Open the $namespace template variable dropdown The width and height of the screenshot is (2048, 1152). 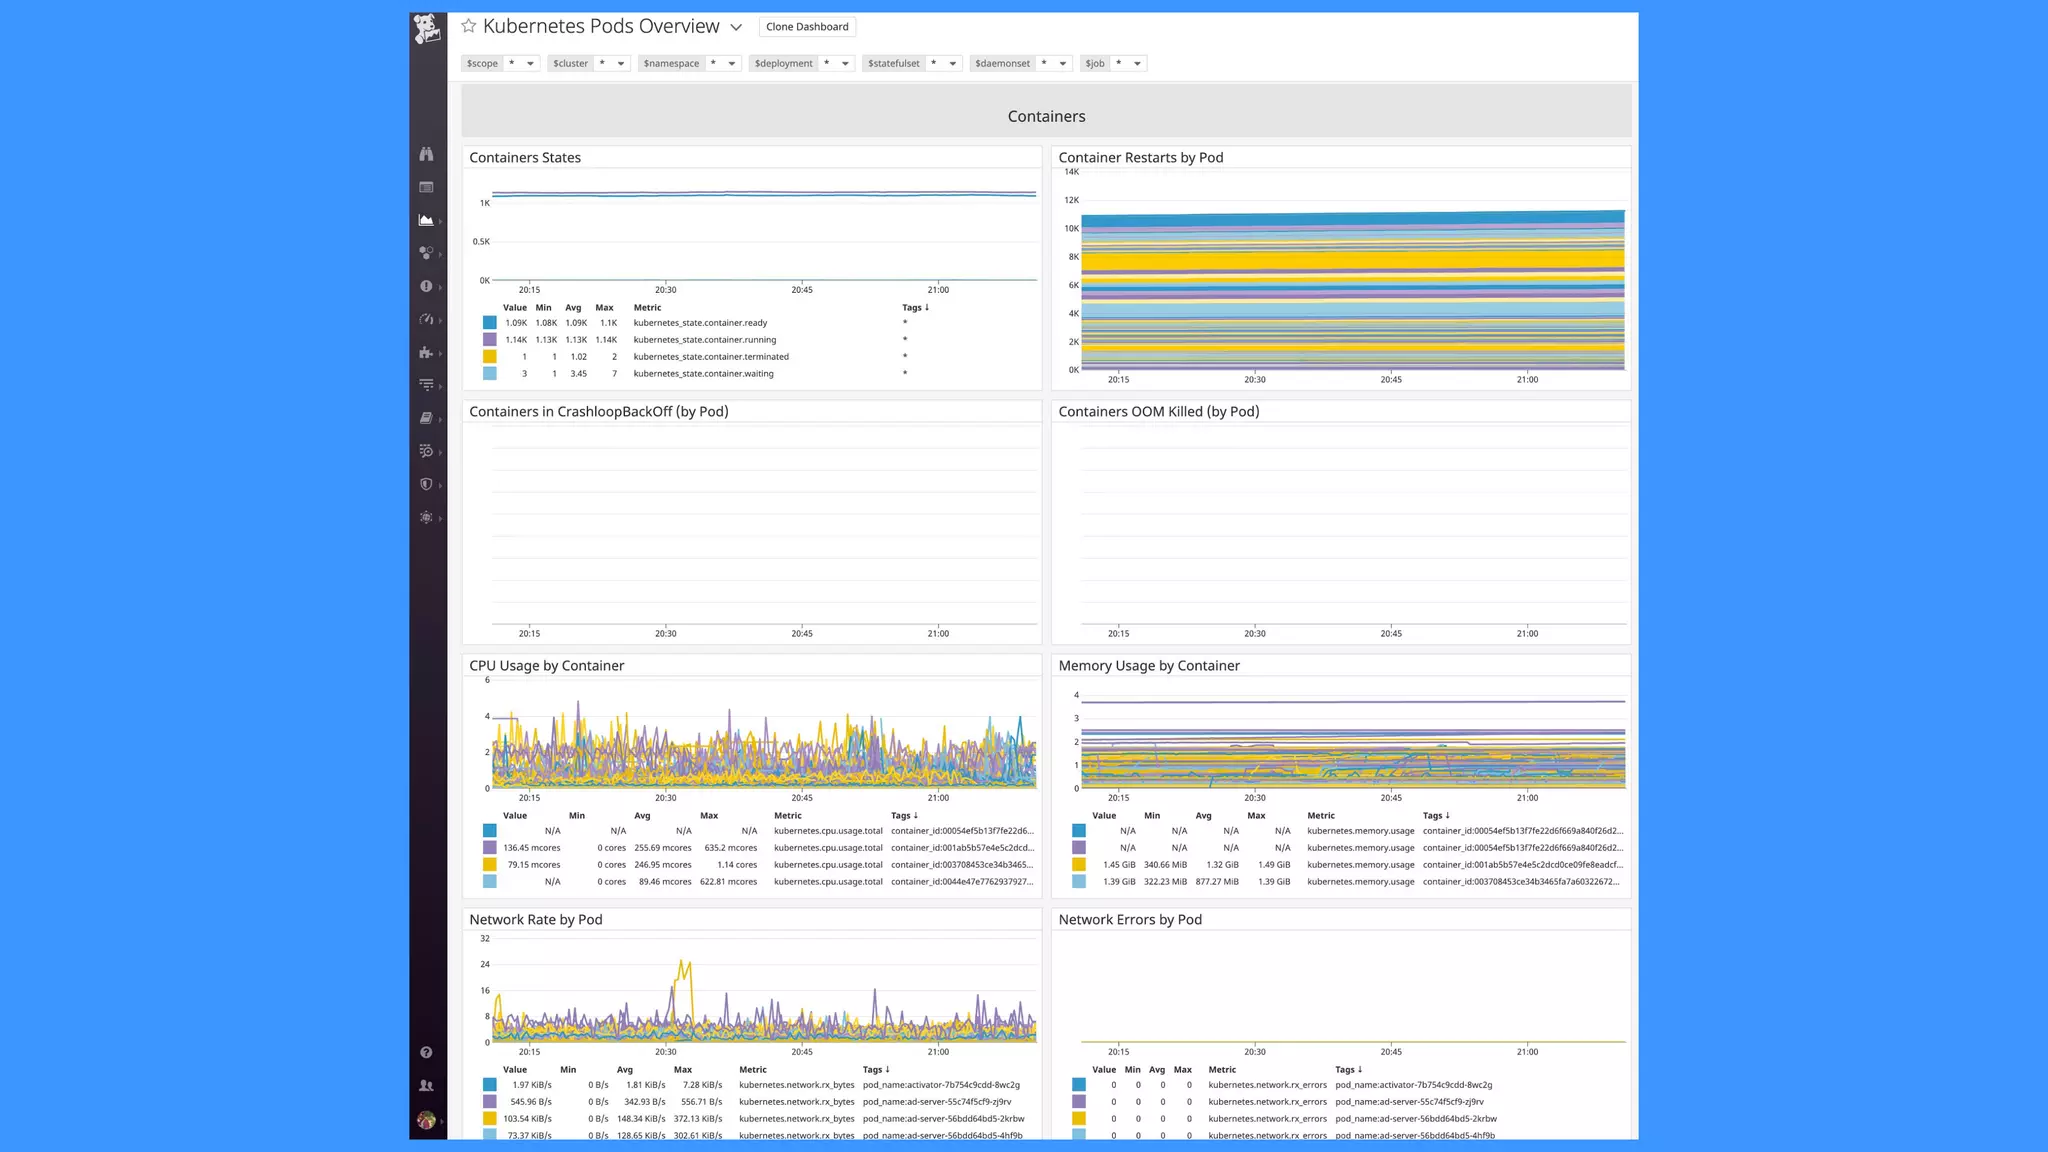click(731, 63)
